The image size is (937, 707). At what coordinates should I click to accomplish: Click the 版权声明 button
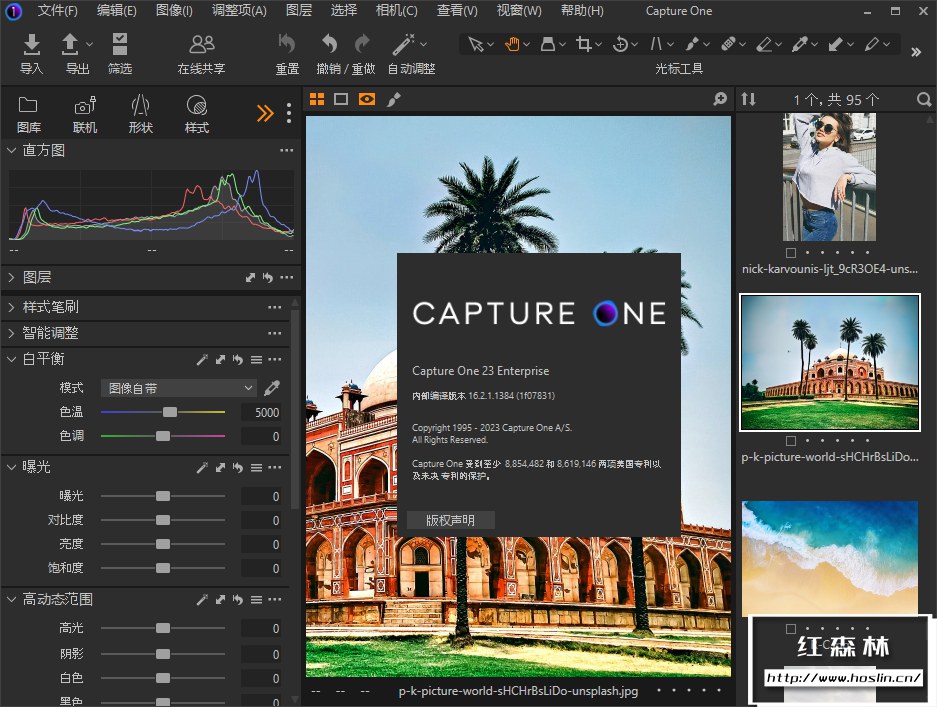(x=450, y=520)
